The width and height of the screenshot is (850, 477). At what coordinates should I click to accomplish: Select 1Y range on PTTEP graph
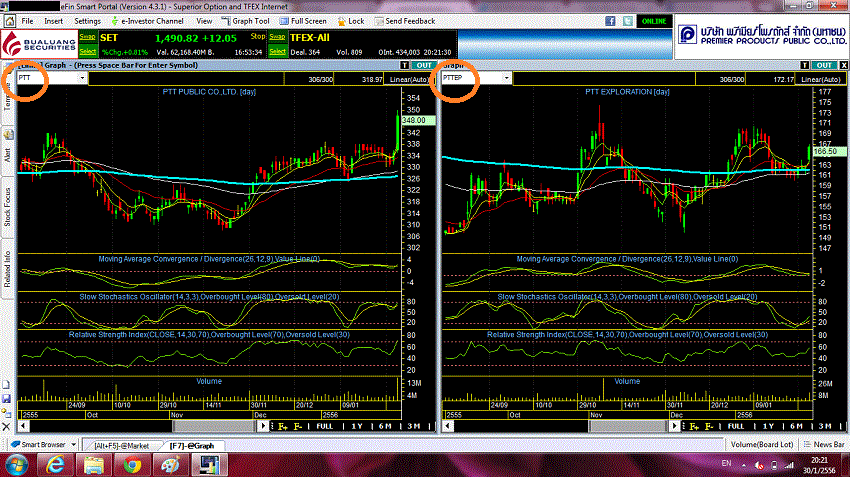point(768,427)
